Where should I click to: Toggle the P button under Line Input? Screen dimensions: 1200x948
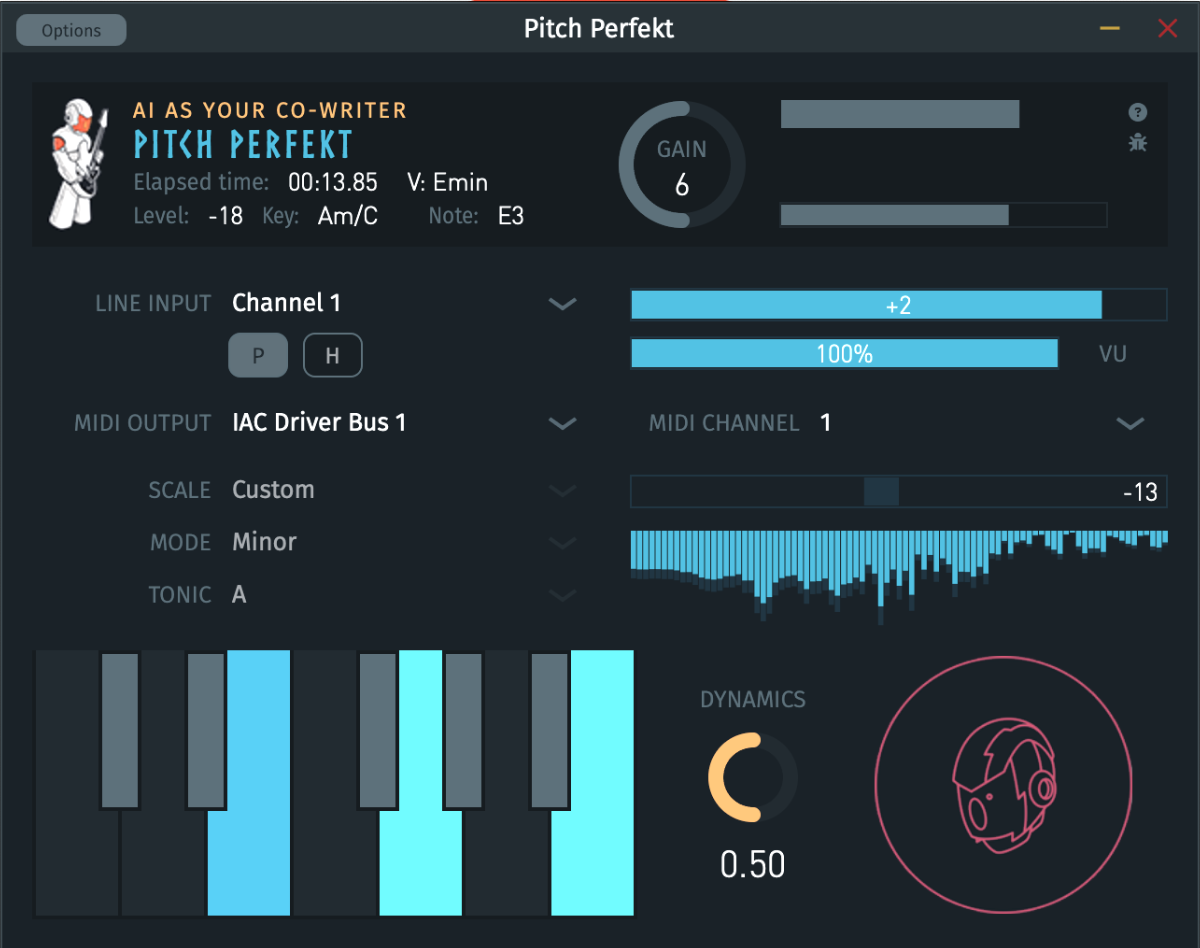click(x=258, y=355)
